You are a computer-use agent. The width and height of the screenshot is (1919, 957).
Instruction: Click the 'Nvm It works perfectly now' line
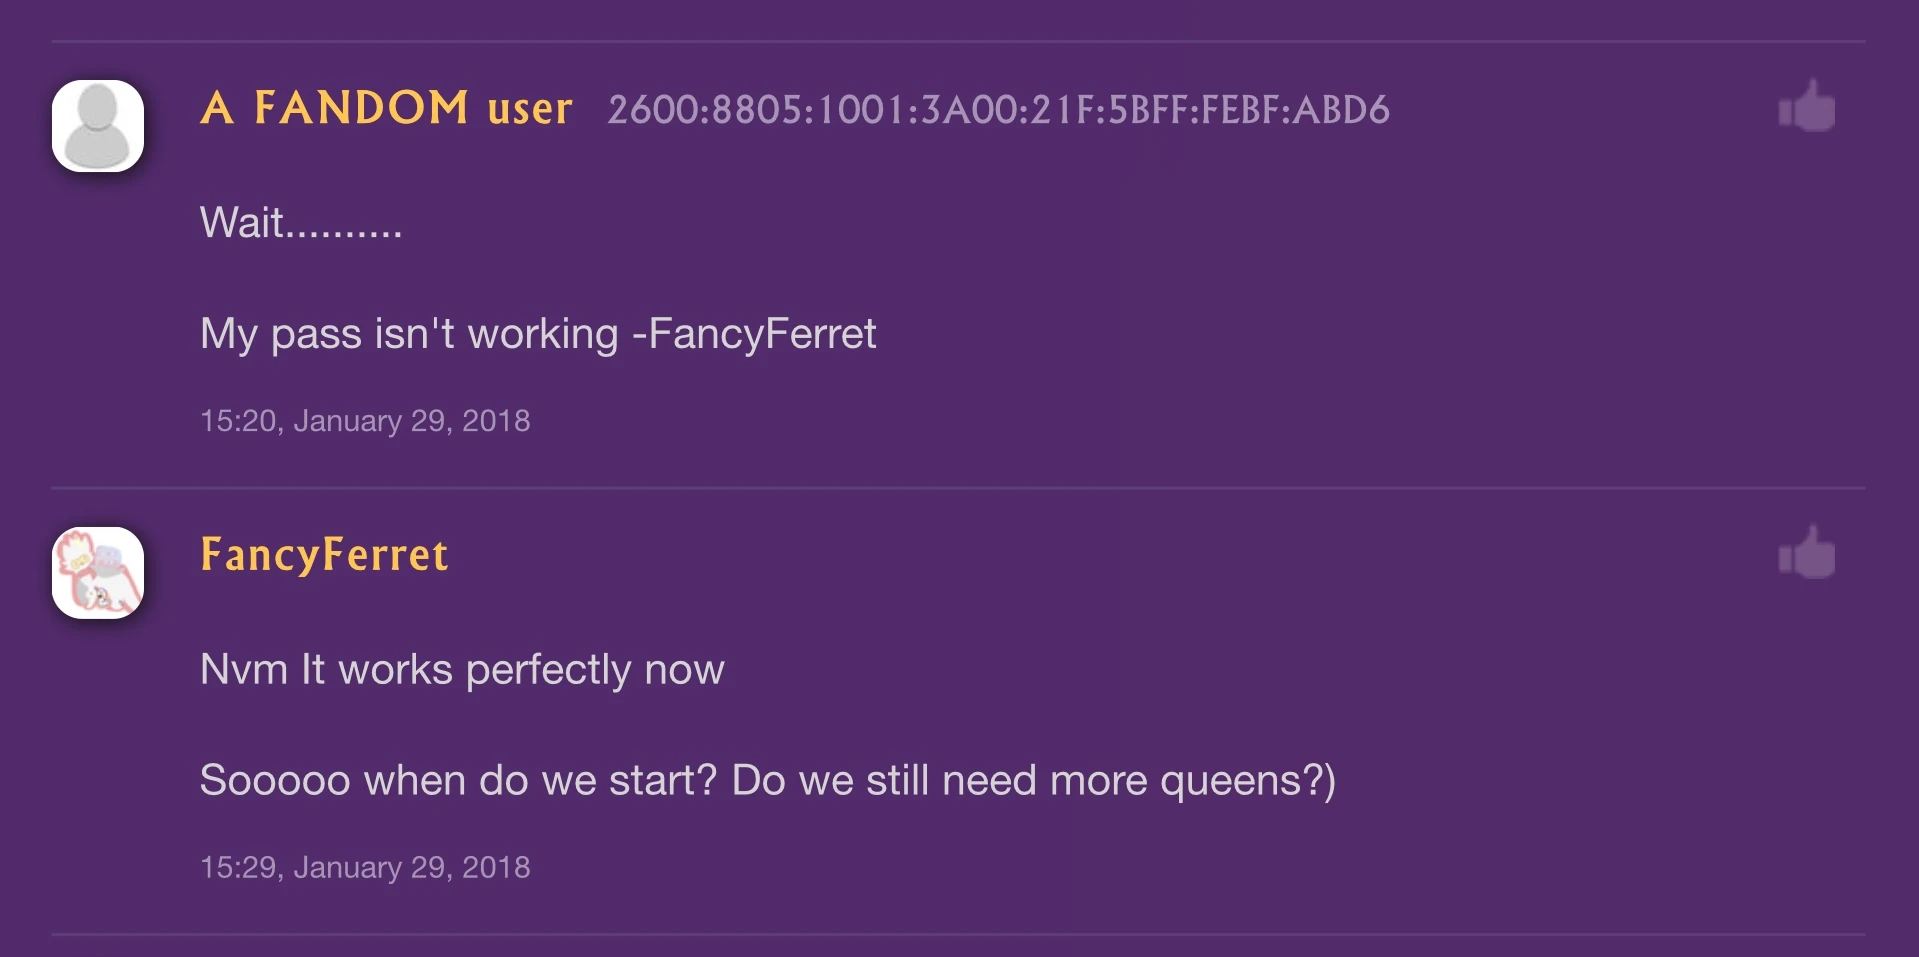(x=462, y=670)
